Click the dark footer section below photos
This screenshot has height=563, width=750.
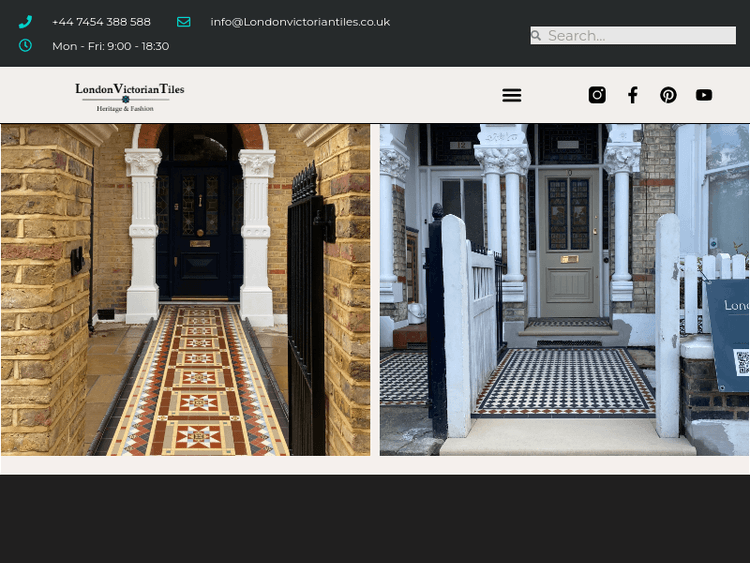(375, 518)
